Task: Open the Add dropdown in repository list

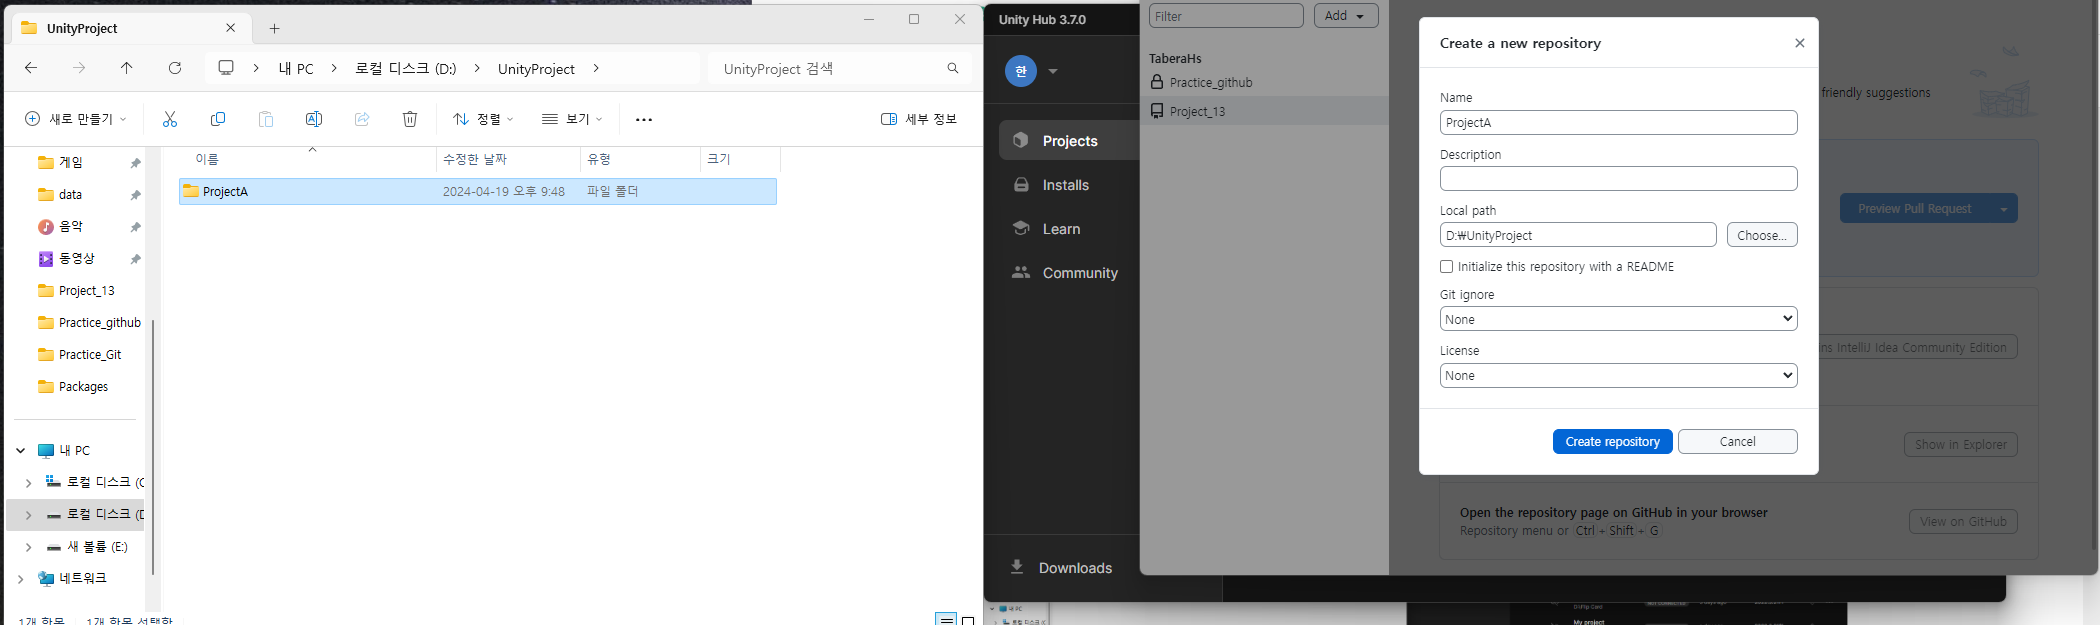Action: tap(1345, 15)
